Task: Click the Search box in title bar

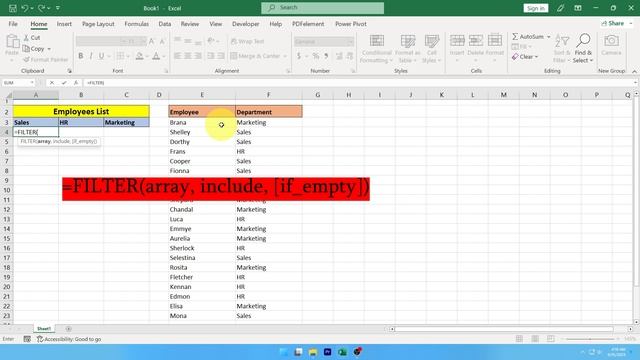Action: (x=322, y=8)
